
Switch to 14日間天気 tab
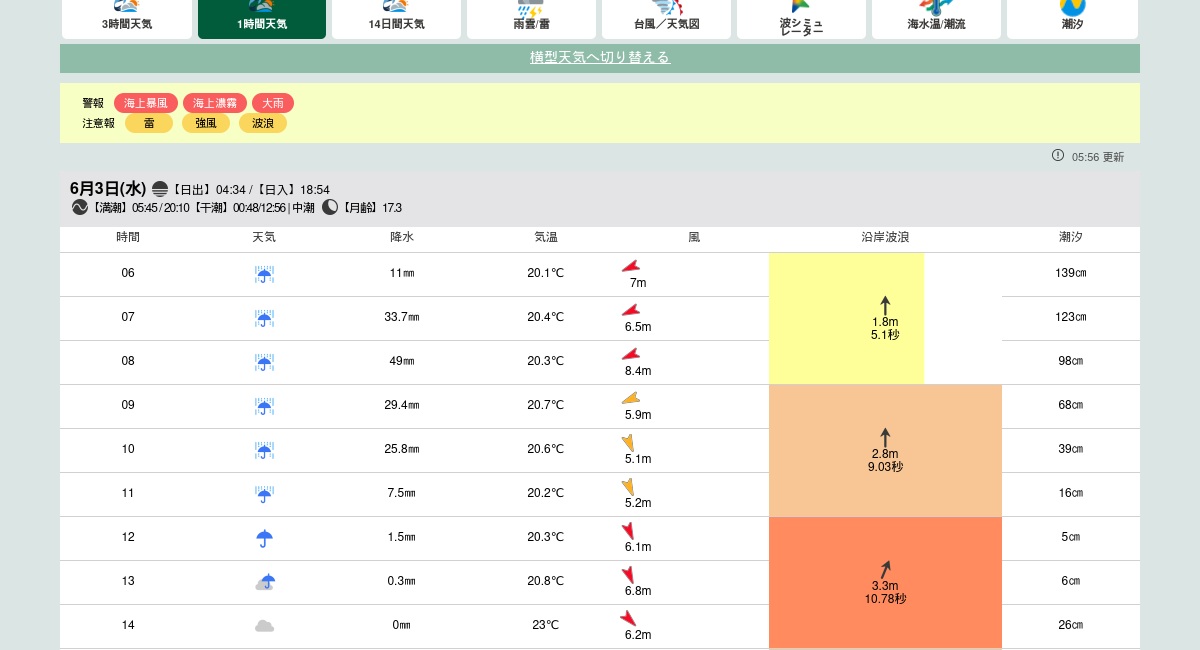396,19
